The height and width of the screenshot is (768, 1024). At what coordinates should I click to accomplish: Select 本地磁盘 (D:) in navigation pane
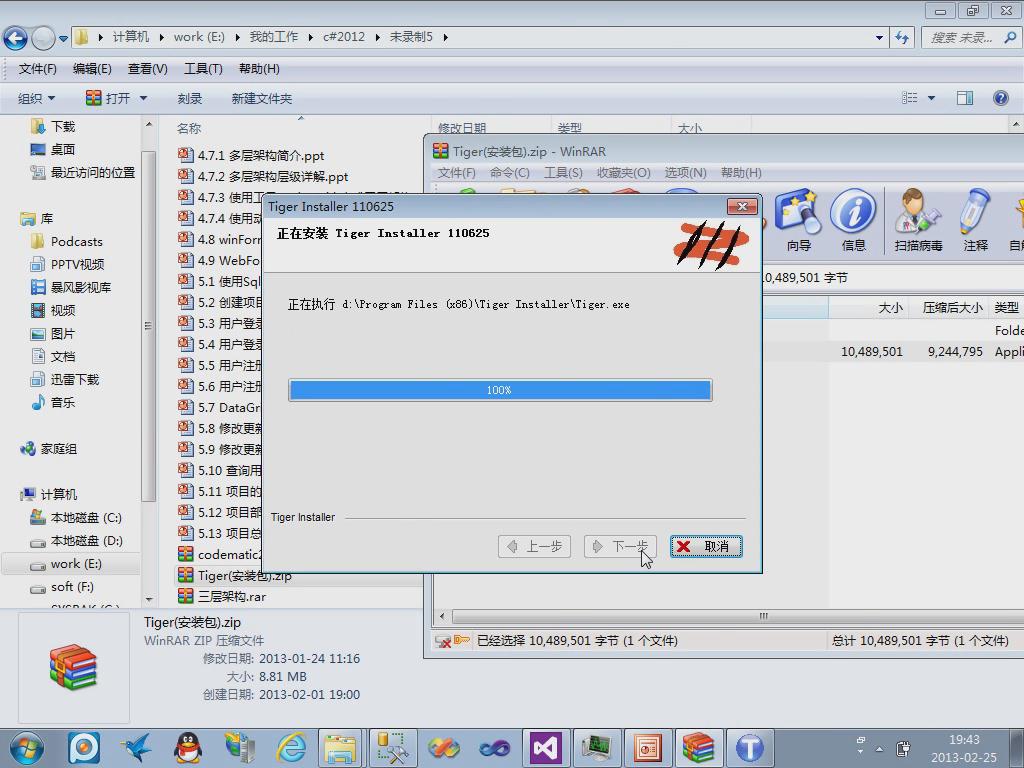pyautogui.click(x=76, y=541)
